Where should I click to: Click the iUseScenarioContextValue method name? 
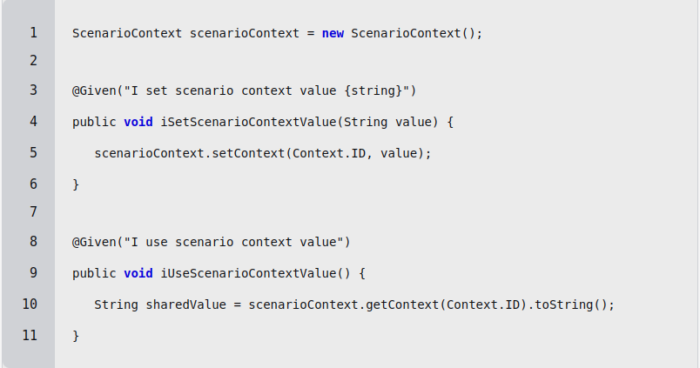(248, 273)
